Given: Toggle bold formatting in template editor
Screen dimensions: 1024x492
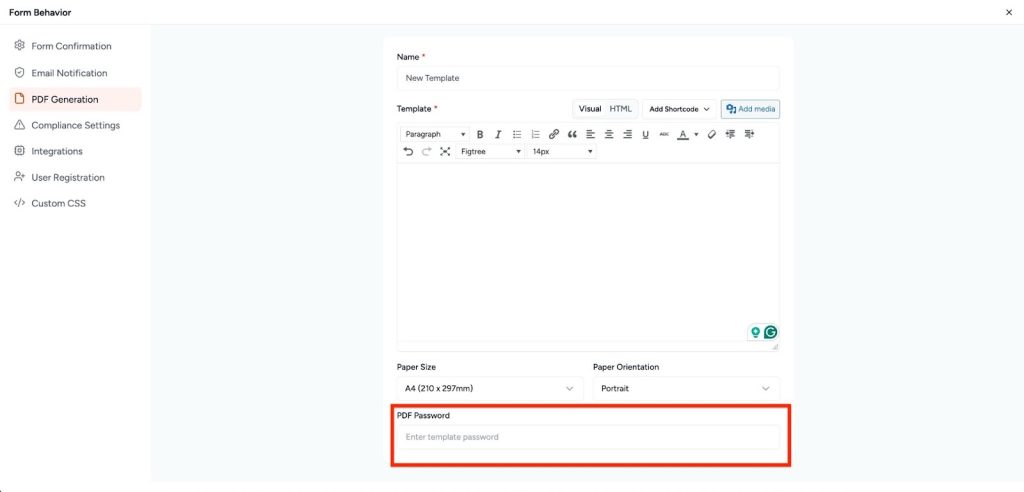Looking at the screenshot, I should pyautogui.click(x=480, y=135).
